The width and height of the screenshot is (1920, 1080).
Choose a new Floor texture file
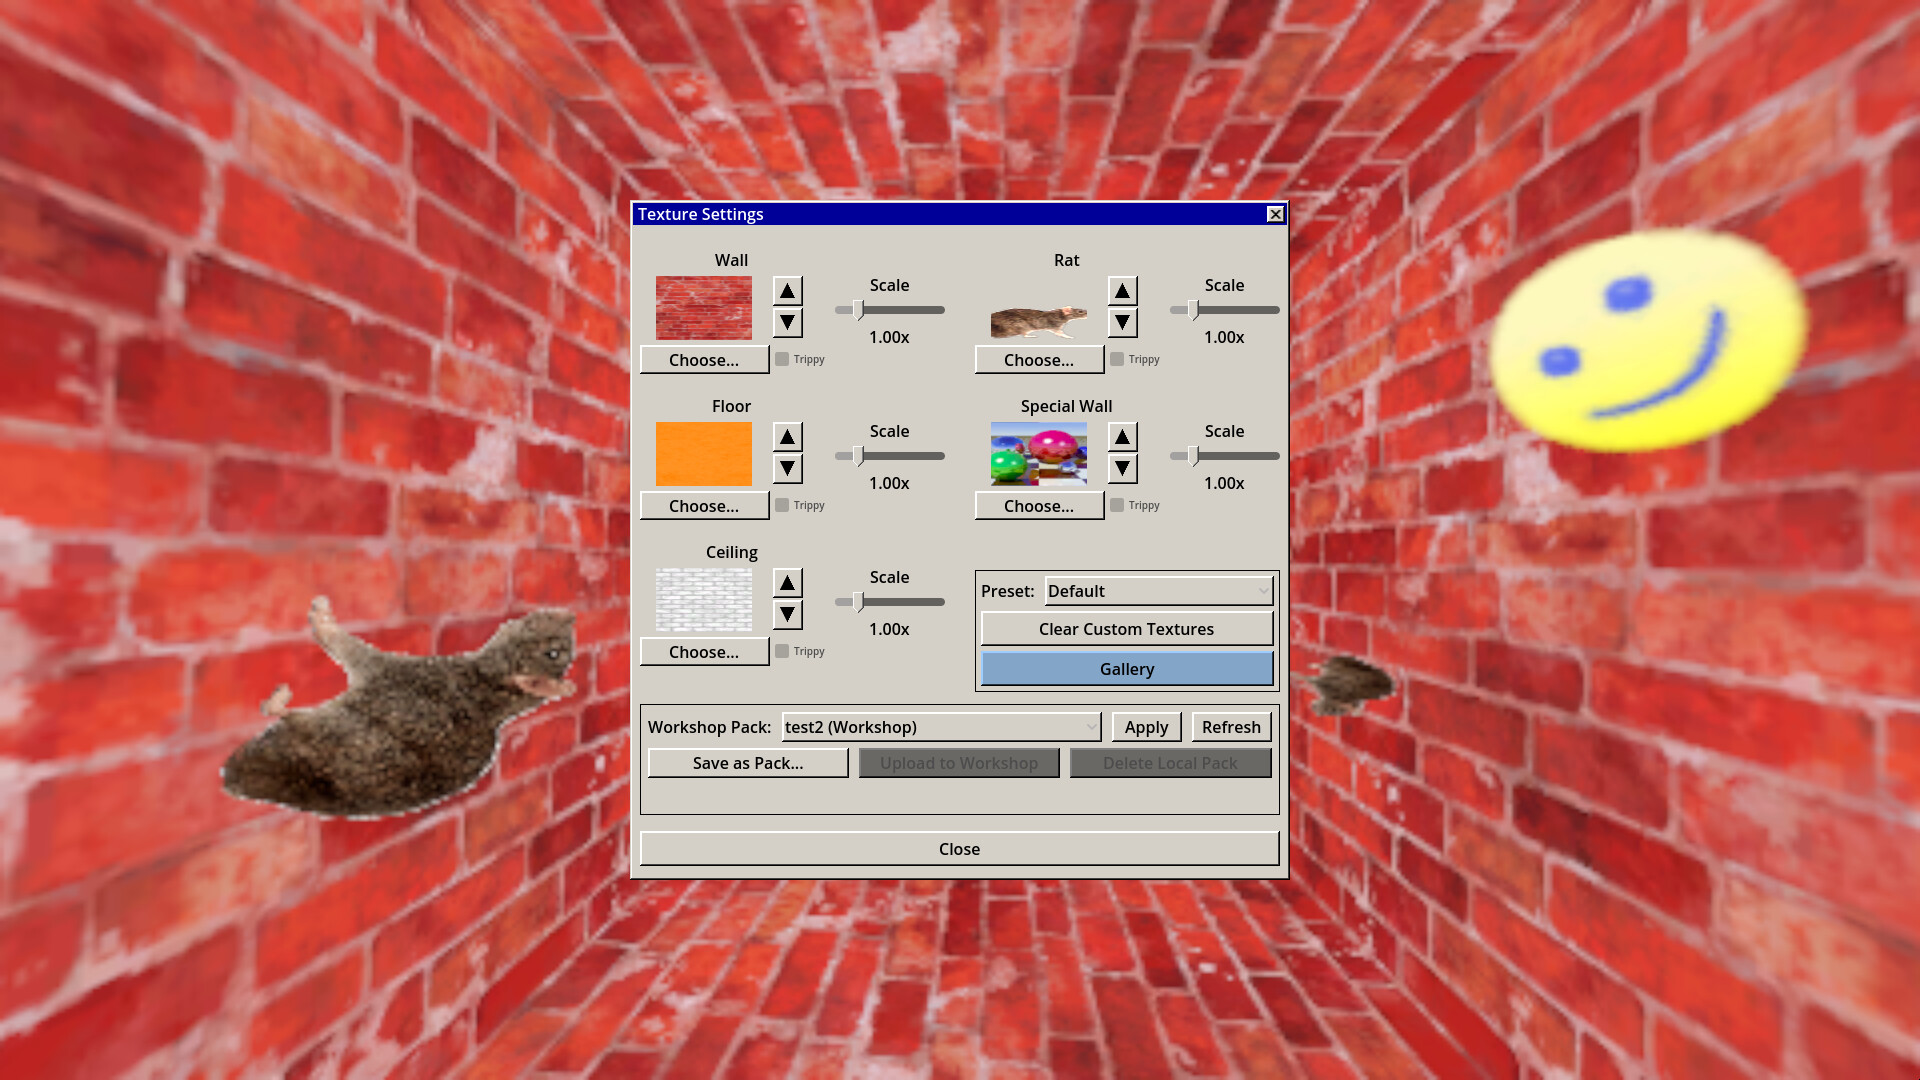[704, 506]
